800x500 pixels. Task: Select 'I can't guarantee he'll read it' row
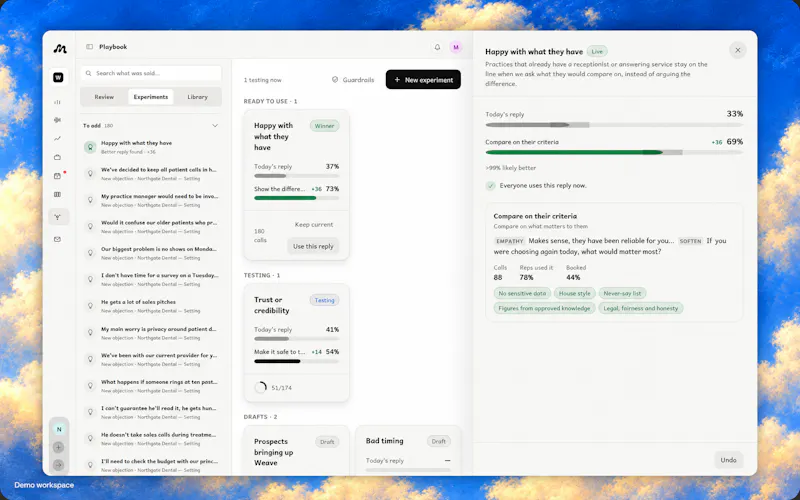151,412
